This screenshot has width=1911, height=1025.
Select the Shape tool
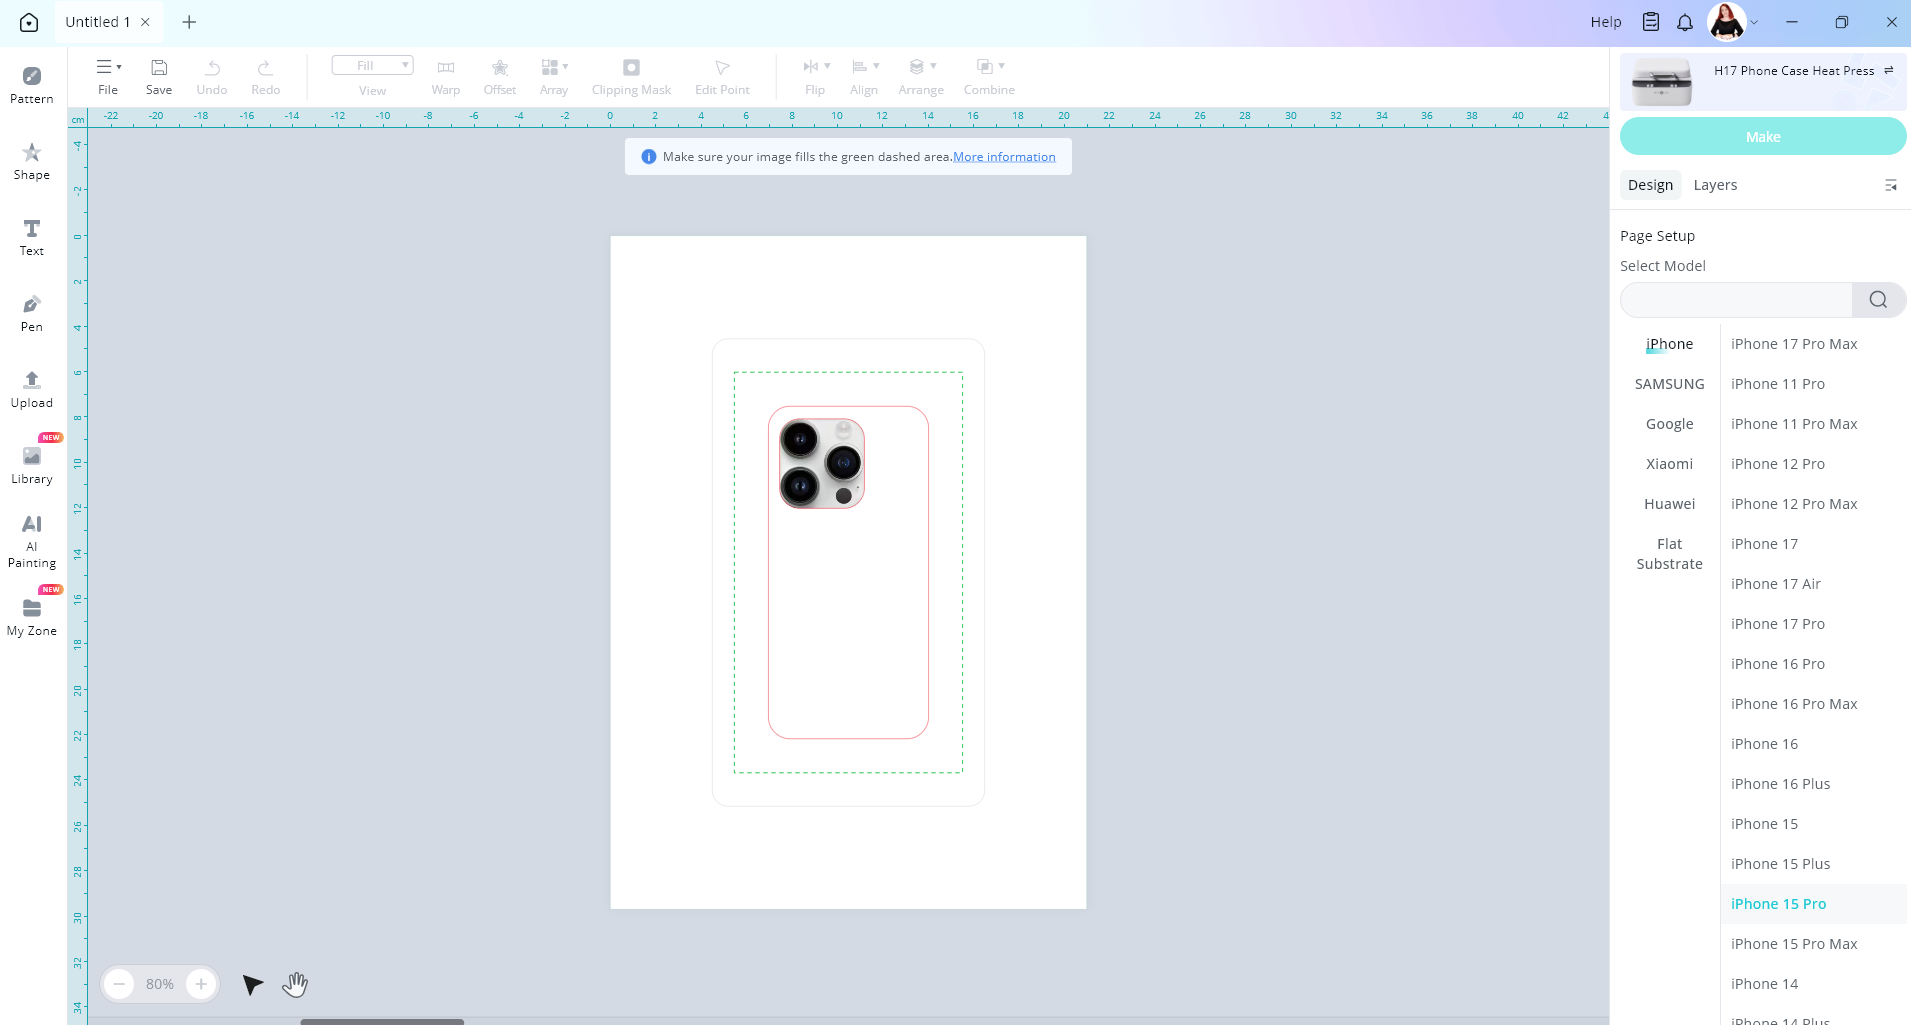click(x=32, y=161)
